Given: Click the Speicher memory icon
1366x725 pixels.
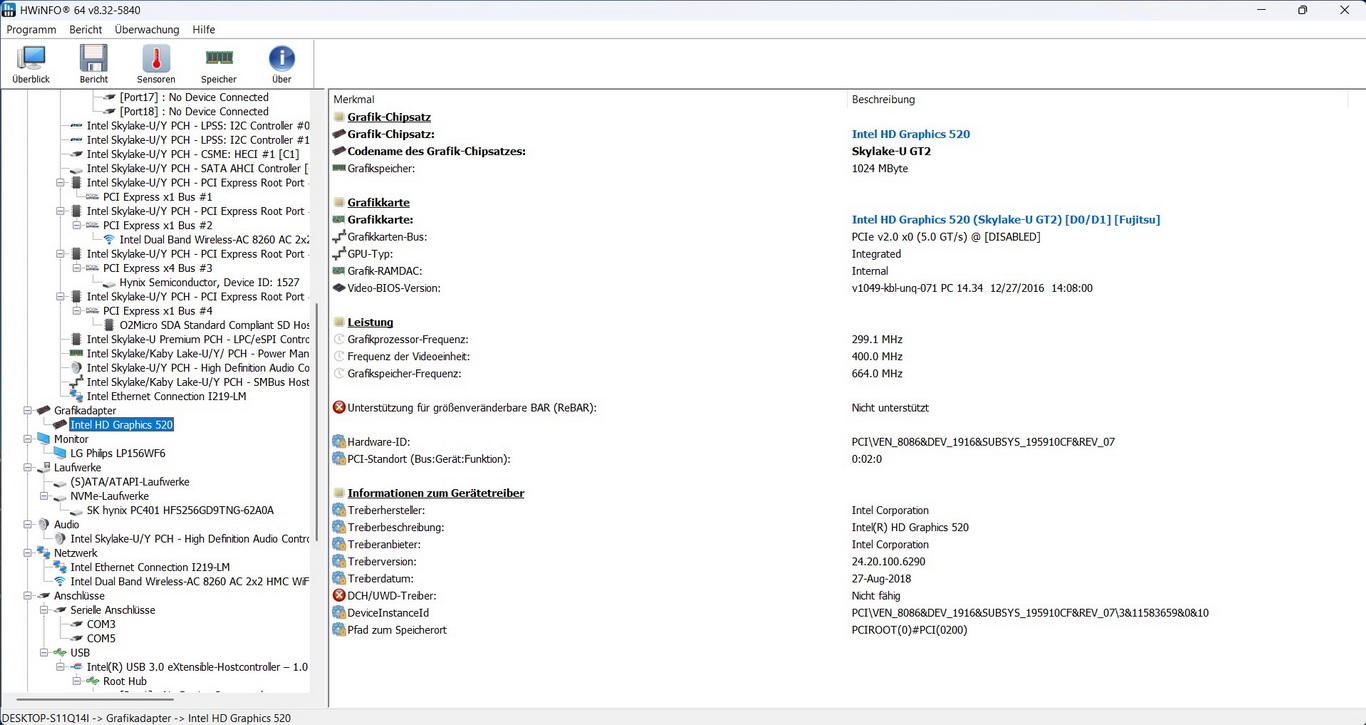Looking at the screenshot, I should pos(219,64).
